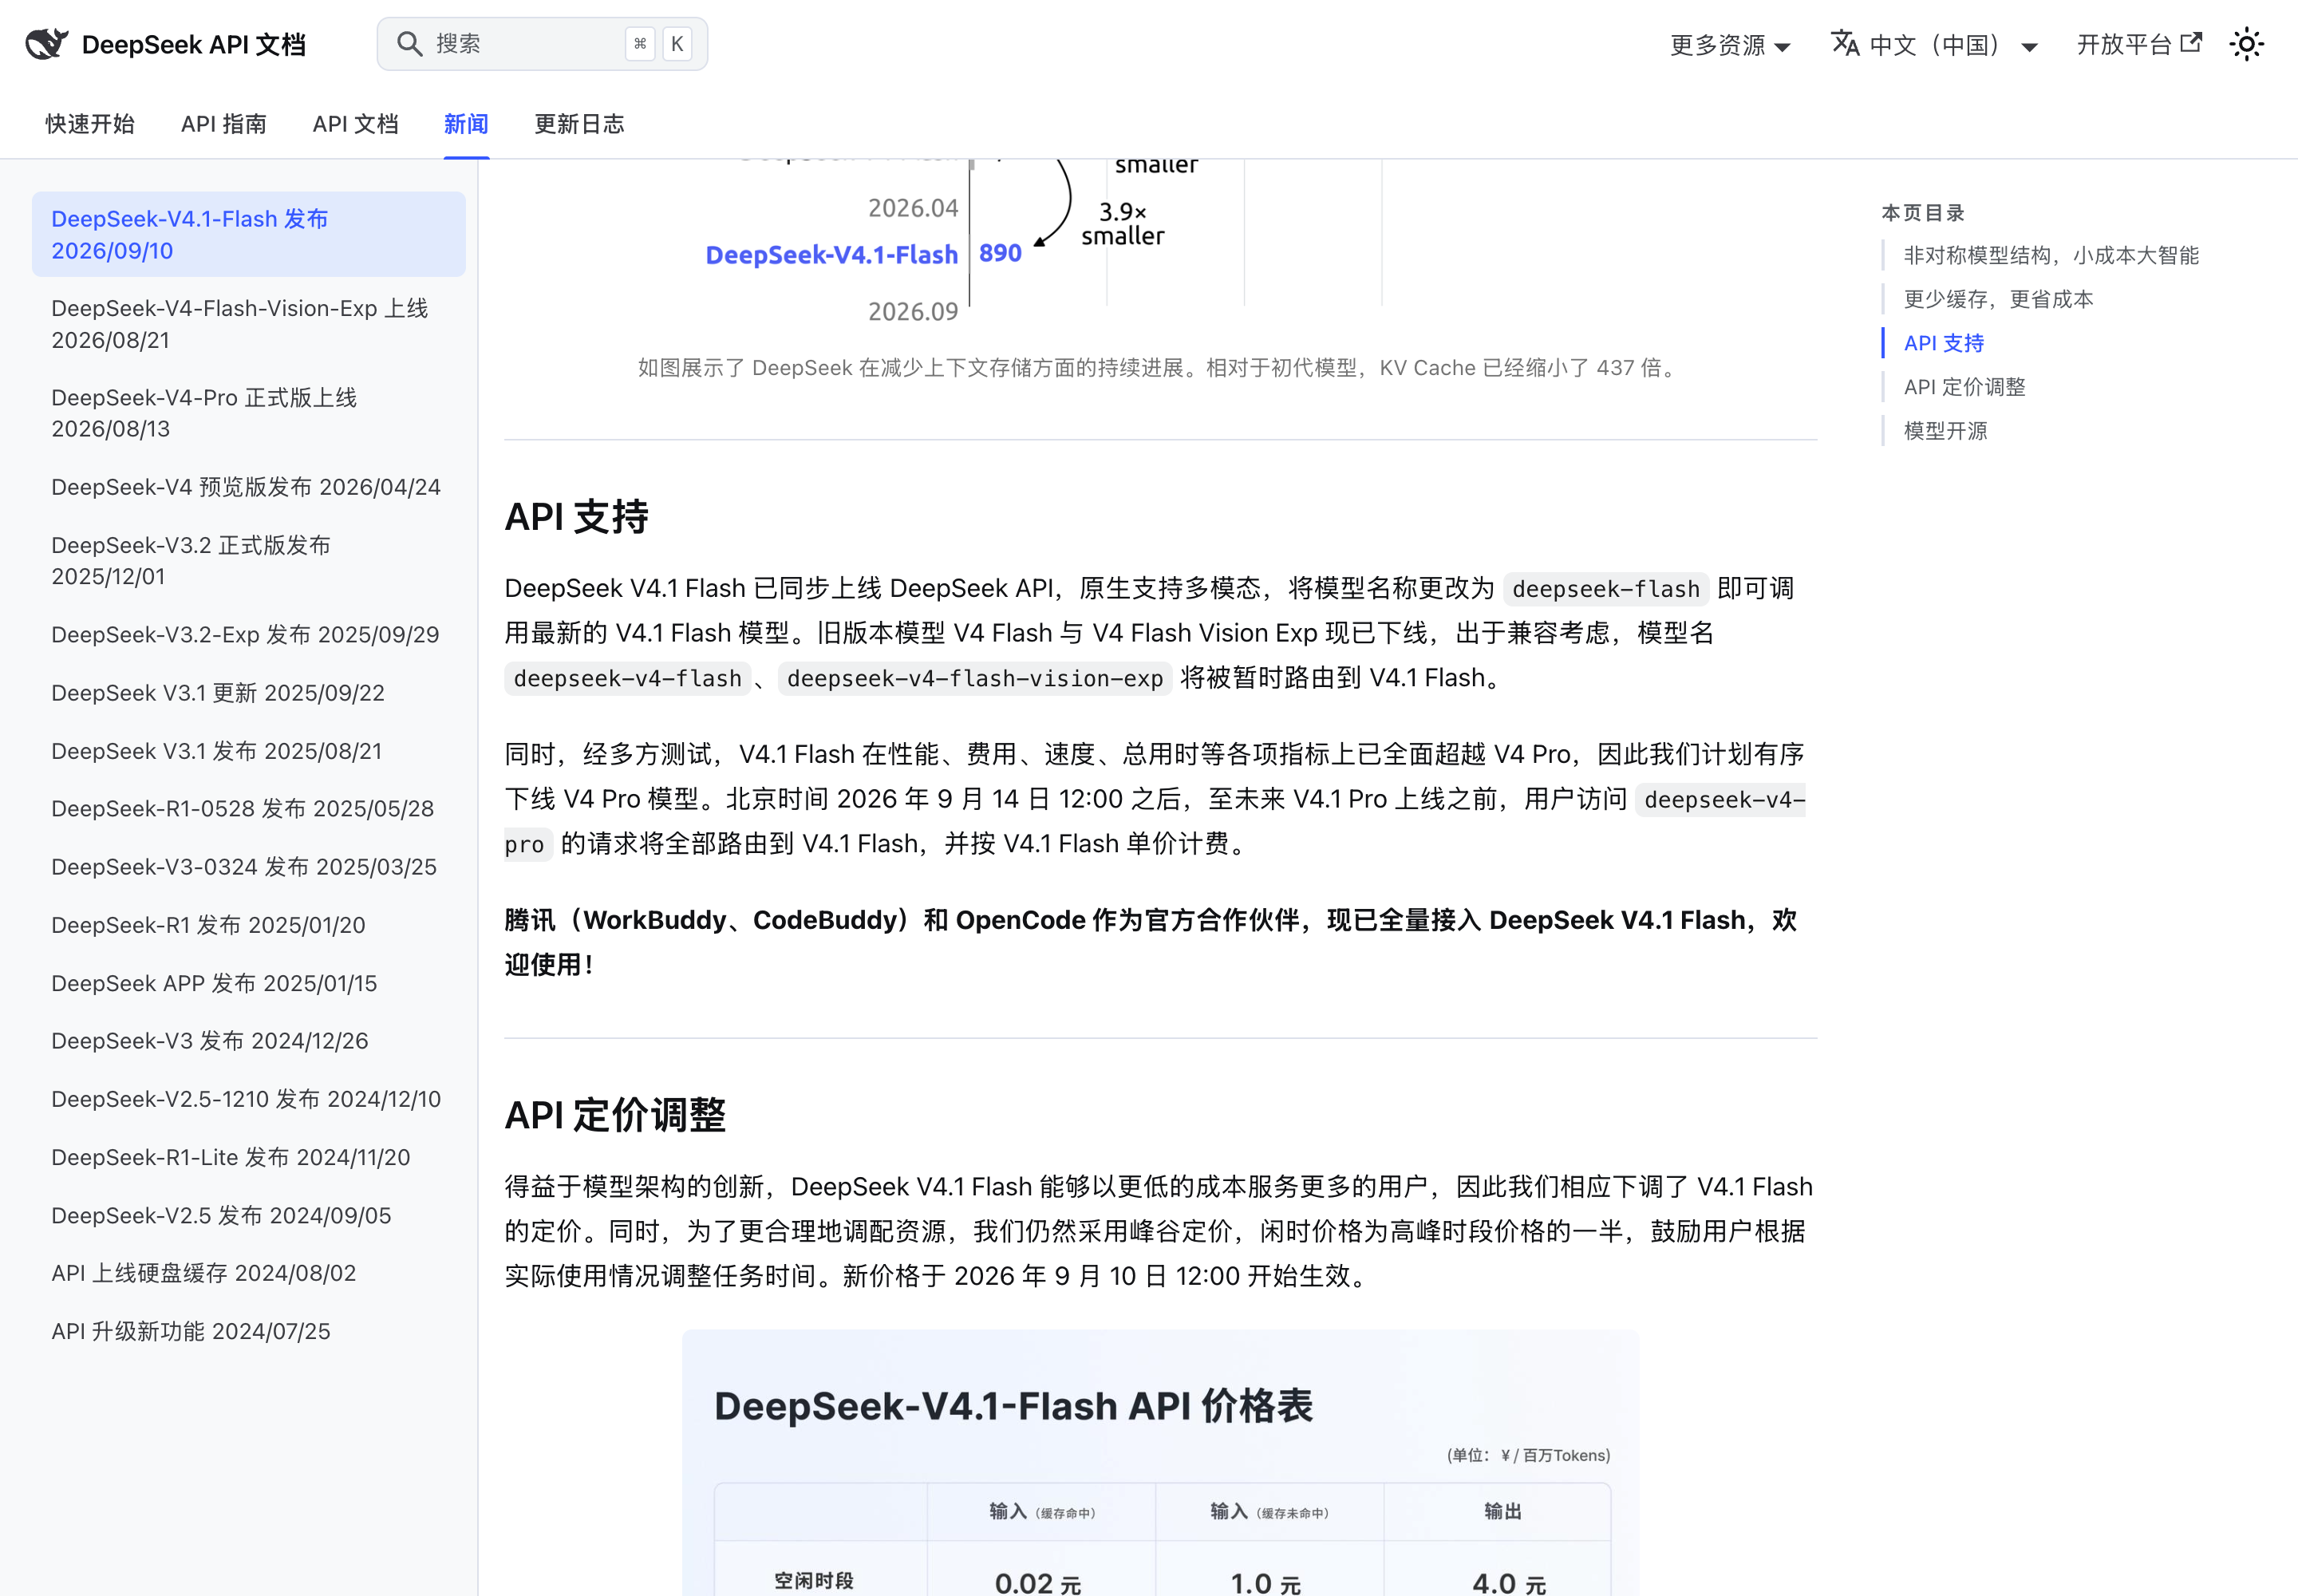Open API 升级新功能 2024/07/25 item

249,1331
